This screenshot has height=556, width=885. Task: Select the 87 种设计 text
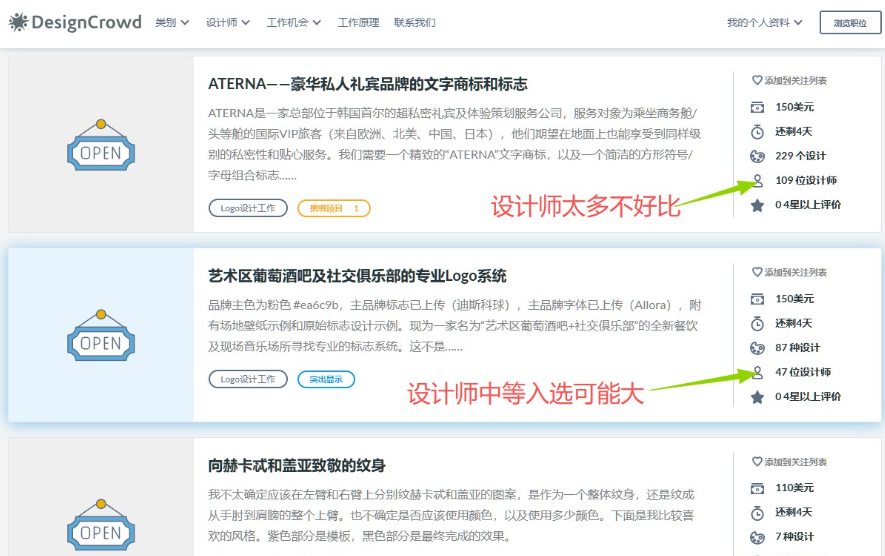coord(798,348)
